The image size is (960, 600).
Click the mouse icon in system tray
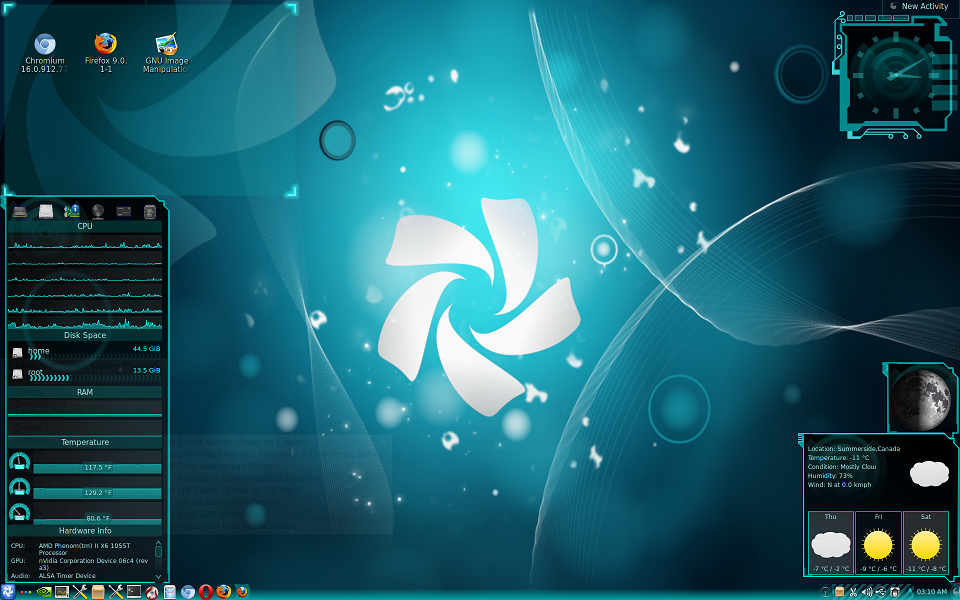(x=894, y=592)
